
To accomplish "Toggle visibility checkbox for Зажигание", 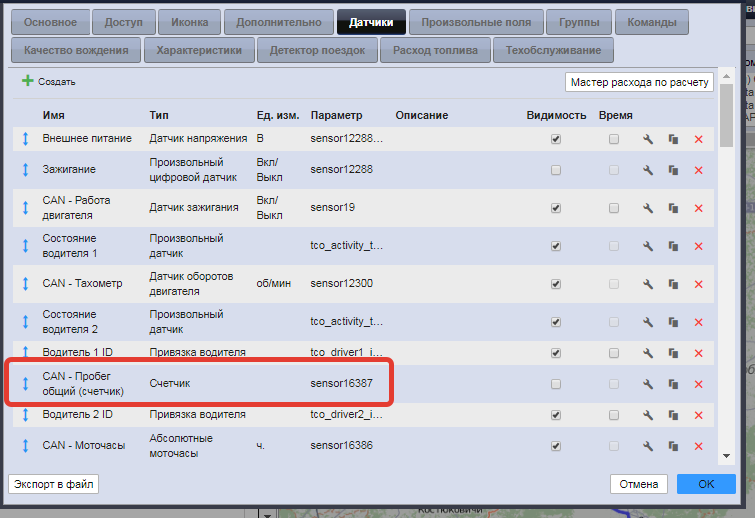I will [556, 170].
